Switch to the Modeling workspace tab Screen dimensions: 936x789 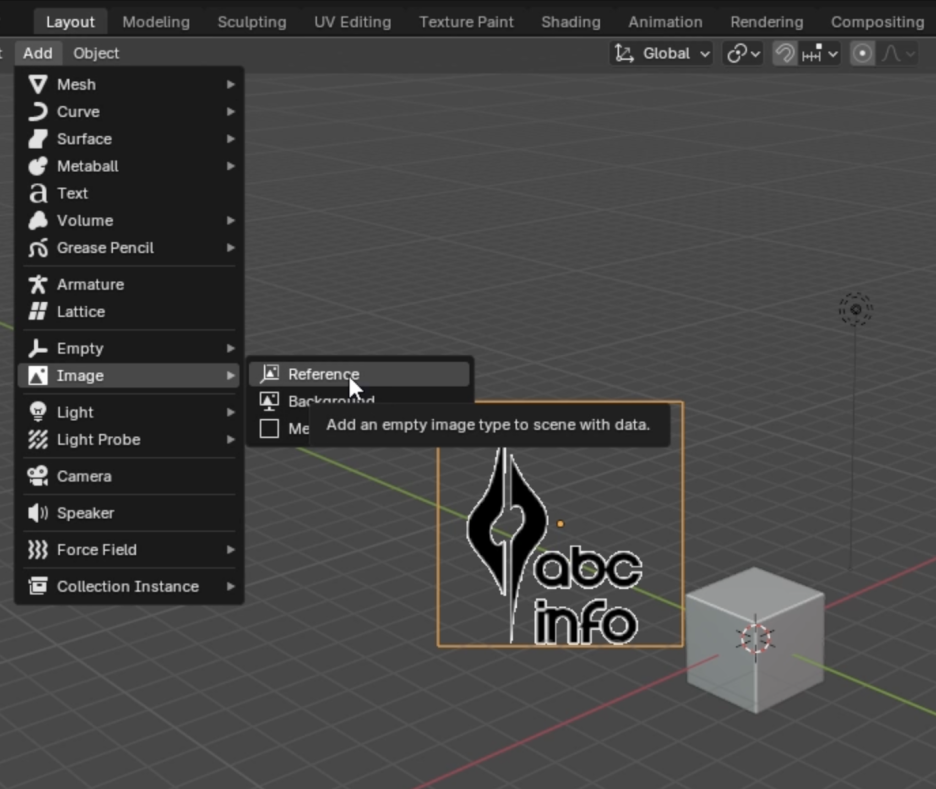156,22
